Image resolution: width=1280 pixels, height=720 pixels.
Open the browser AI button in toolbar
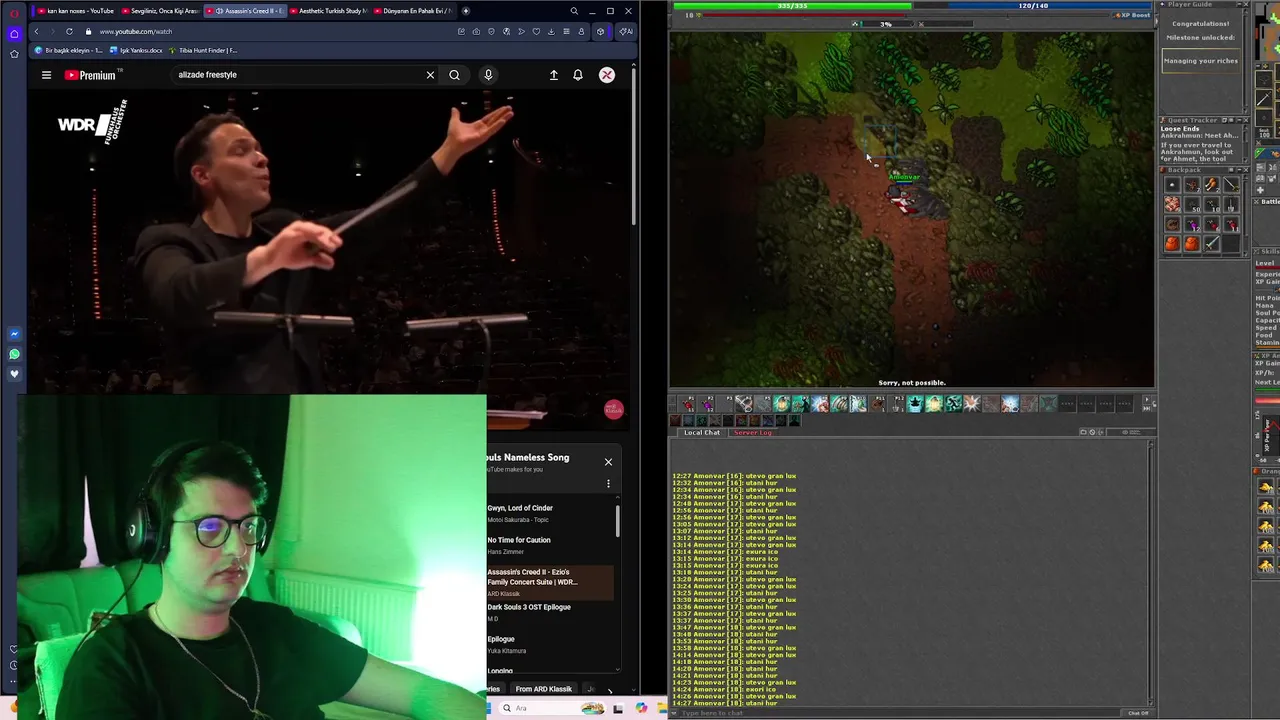click(625, 31)
